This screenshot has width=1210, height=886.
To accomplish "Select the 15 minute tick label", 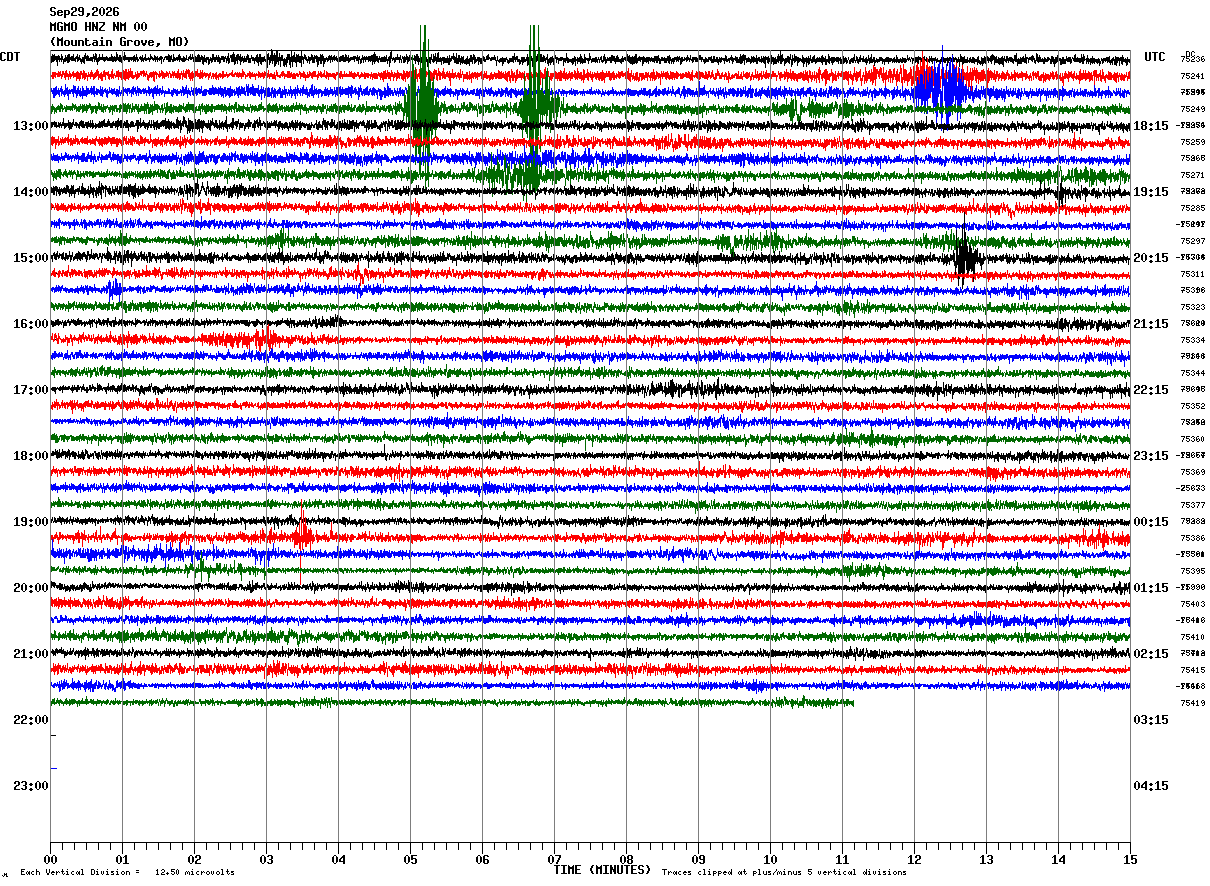I will (1130, 859).
